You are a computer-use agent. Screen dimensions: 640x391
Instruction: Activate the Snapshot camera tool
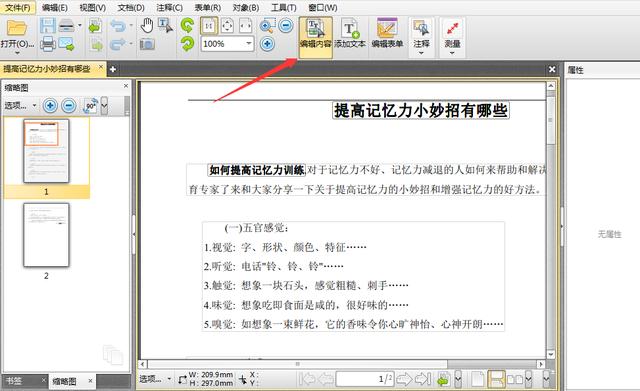[147, 44]
